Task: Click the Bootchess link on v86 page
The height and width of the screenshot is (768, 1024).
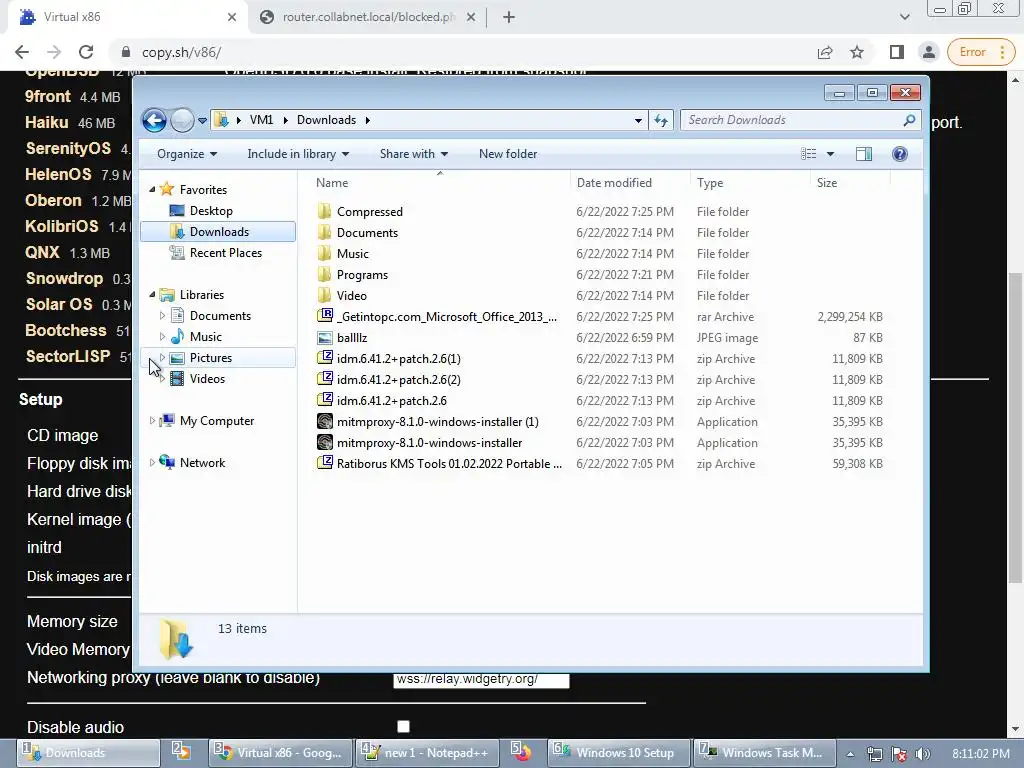Action: click(x=65, y=330)
